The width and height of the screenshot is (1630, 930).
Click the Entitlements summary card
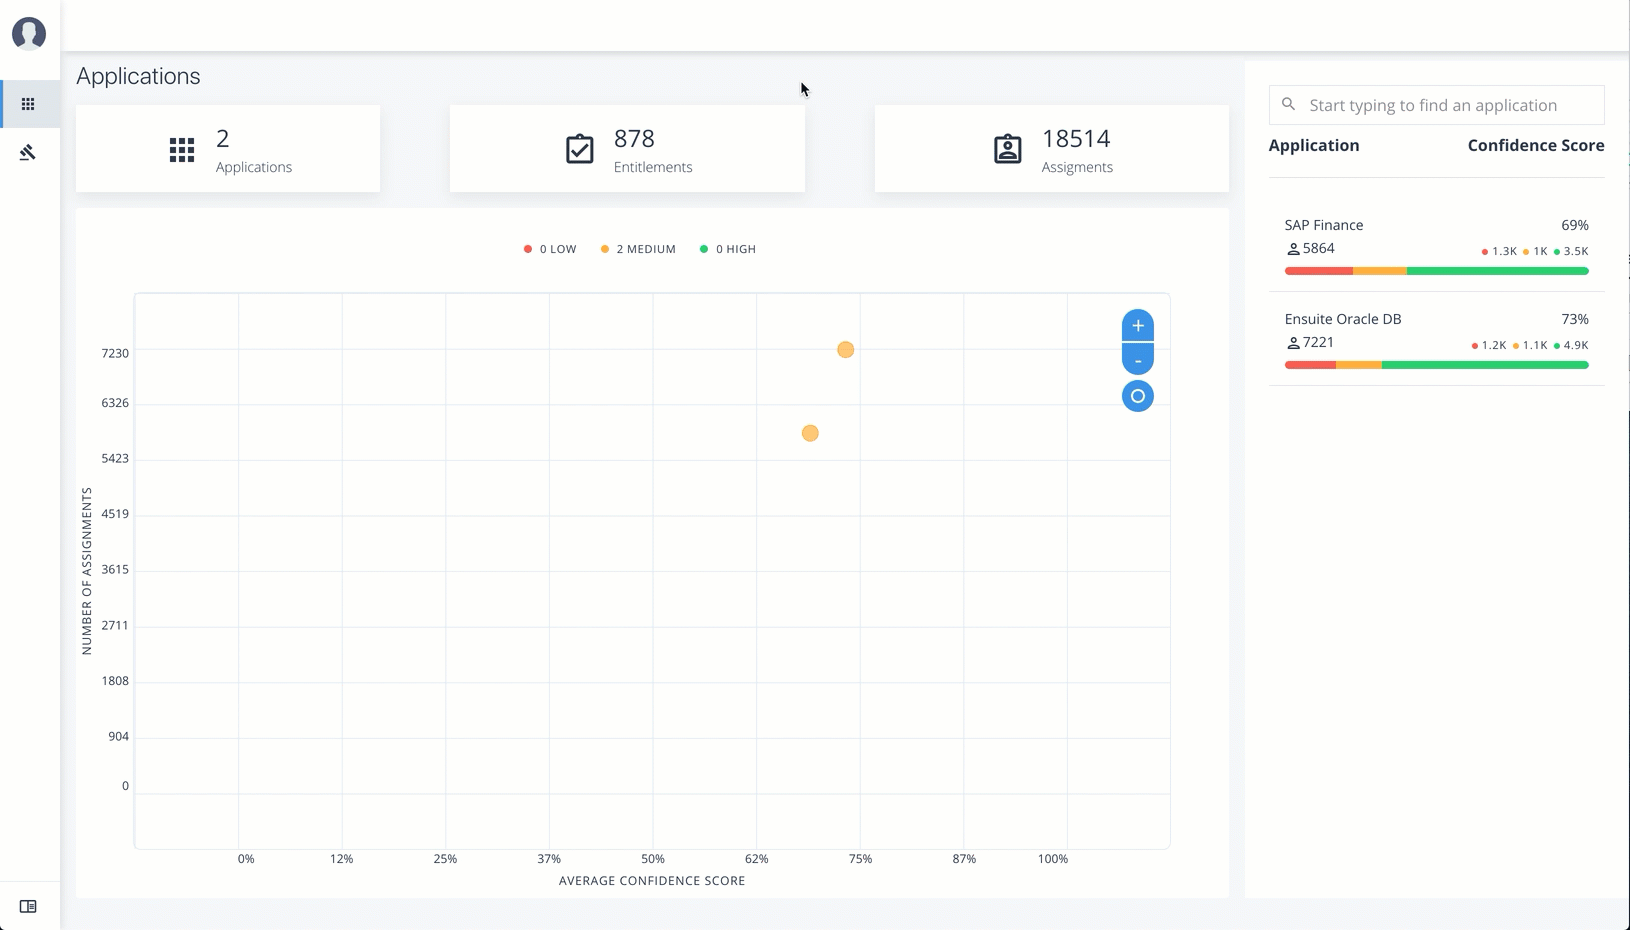[x=627, y=149]
